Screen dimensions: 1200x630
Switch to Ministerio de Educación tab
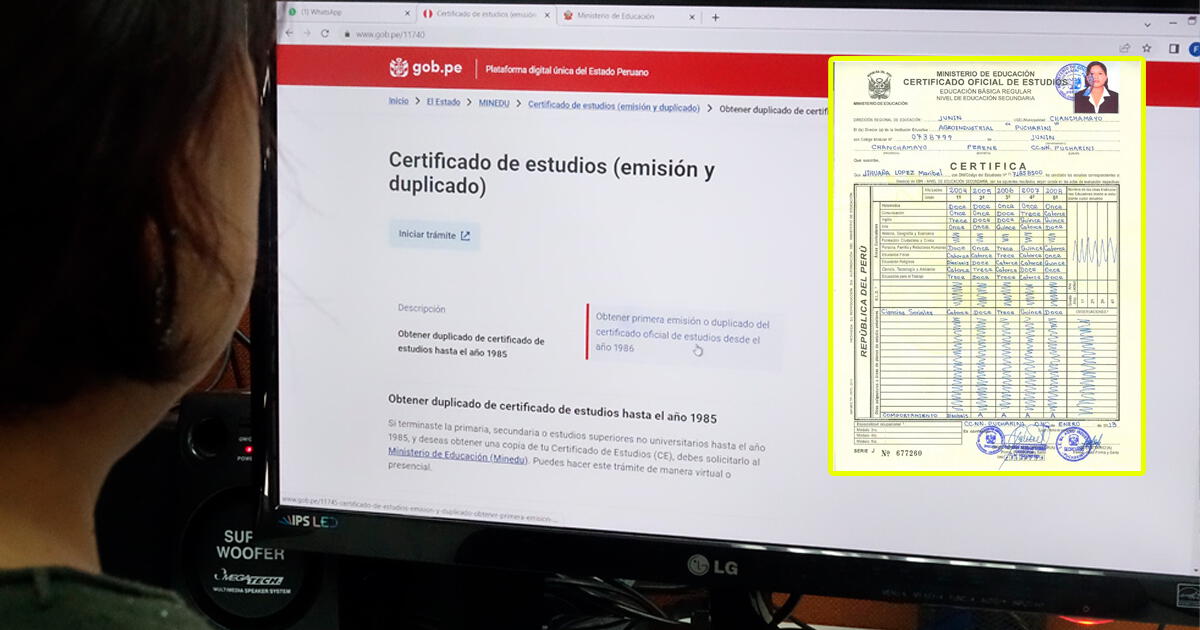(630, 16)
